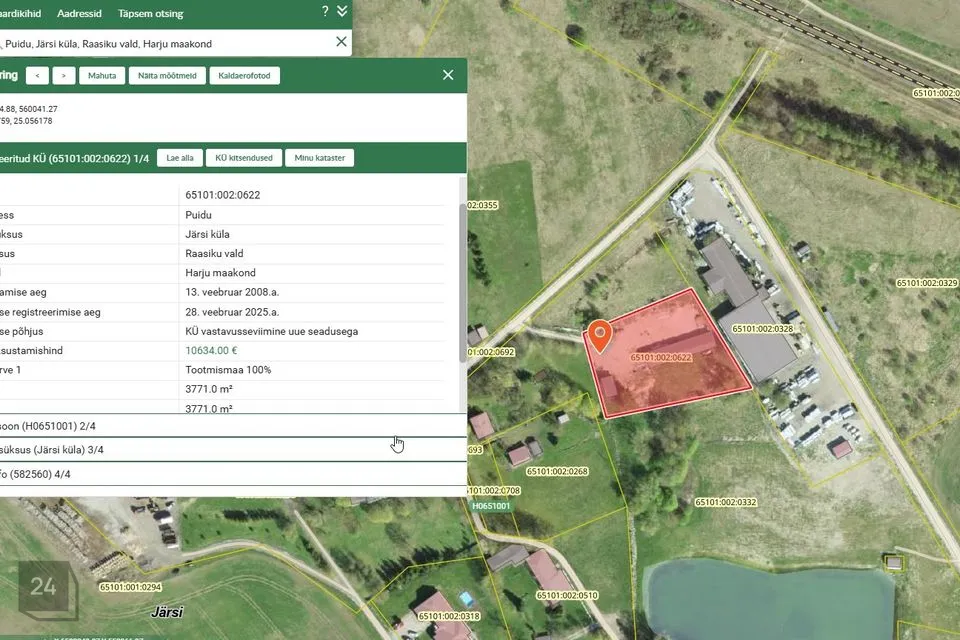Screen dimensions: 960x640
Task: Clear the address search field
Action: [341, 42]
